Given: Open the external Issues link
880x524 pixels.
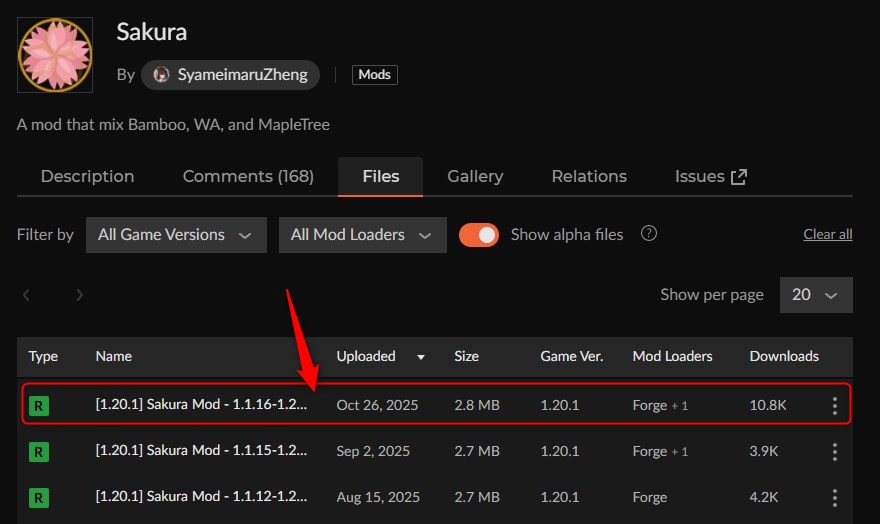Looking at the screenshot, I should point(711,176).
